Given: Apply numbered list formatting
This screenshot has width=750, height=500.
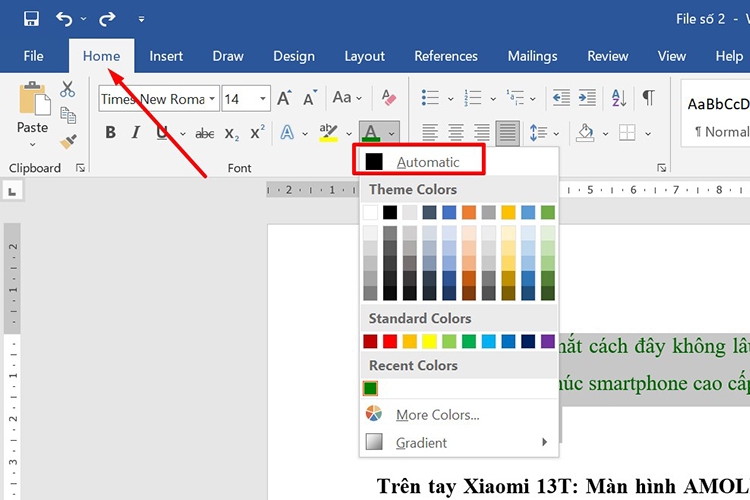Looking at the screenshot, I should (473, 98).
